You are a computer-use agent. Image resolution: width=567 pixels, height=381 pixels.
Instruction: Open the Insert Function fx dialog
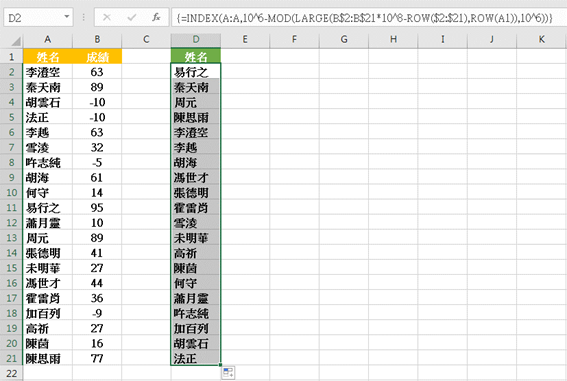[156, 17]
